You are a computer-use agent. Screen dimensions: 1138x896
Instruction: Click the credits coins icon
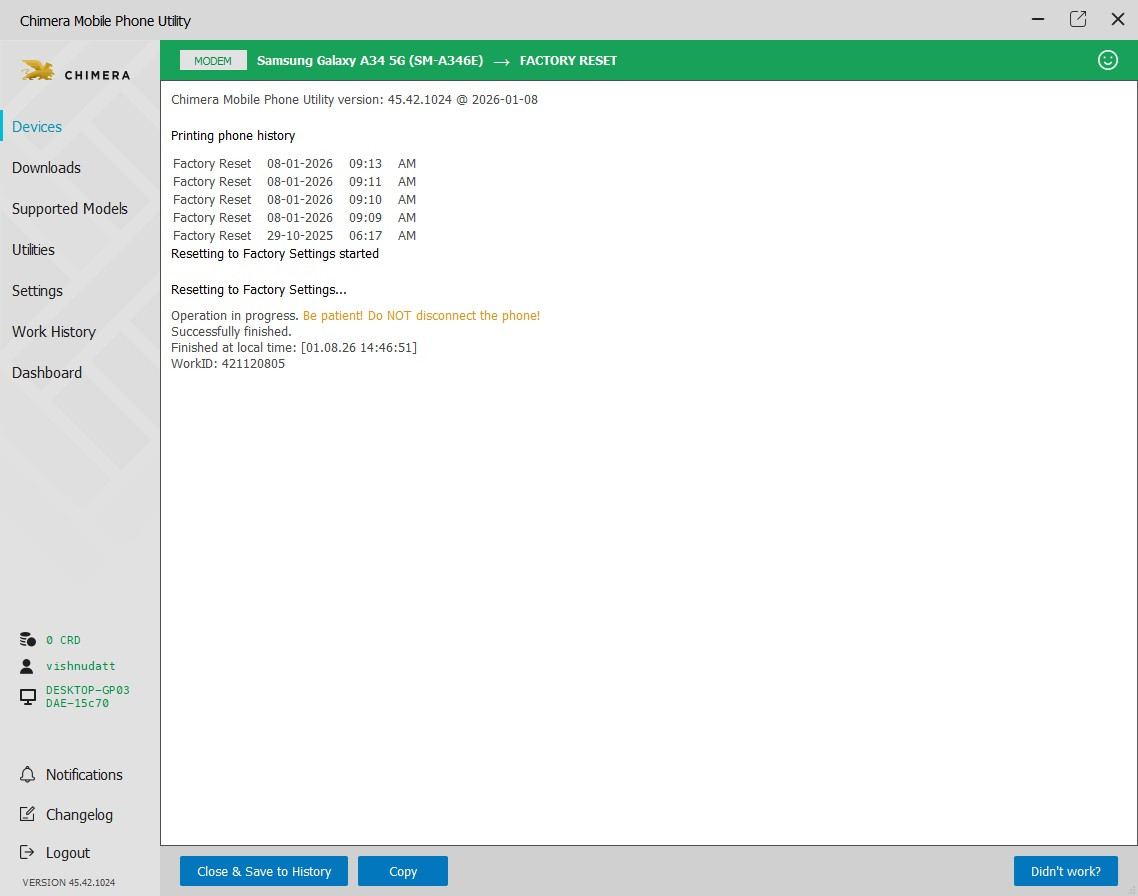coord(28,639)
